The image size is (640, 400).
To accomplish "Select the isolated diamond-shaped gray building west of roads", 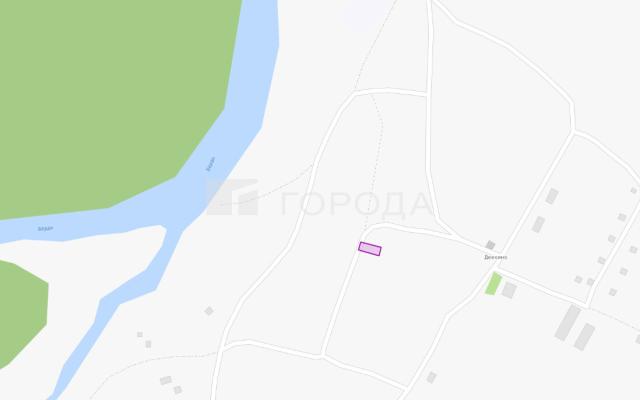I will pos(209,311).
